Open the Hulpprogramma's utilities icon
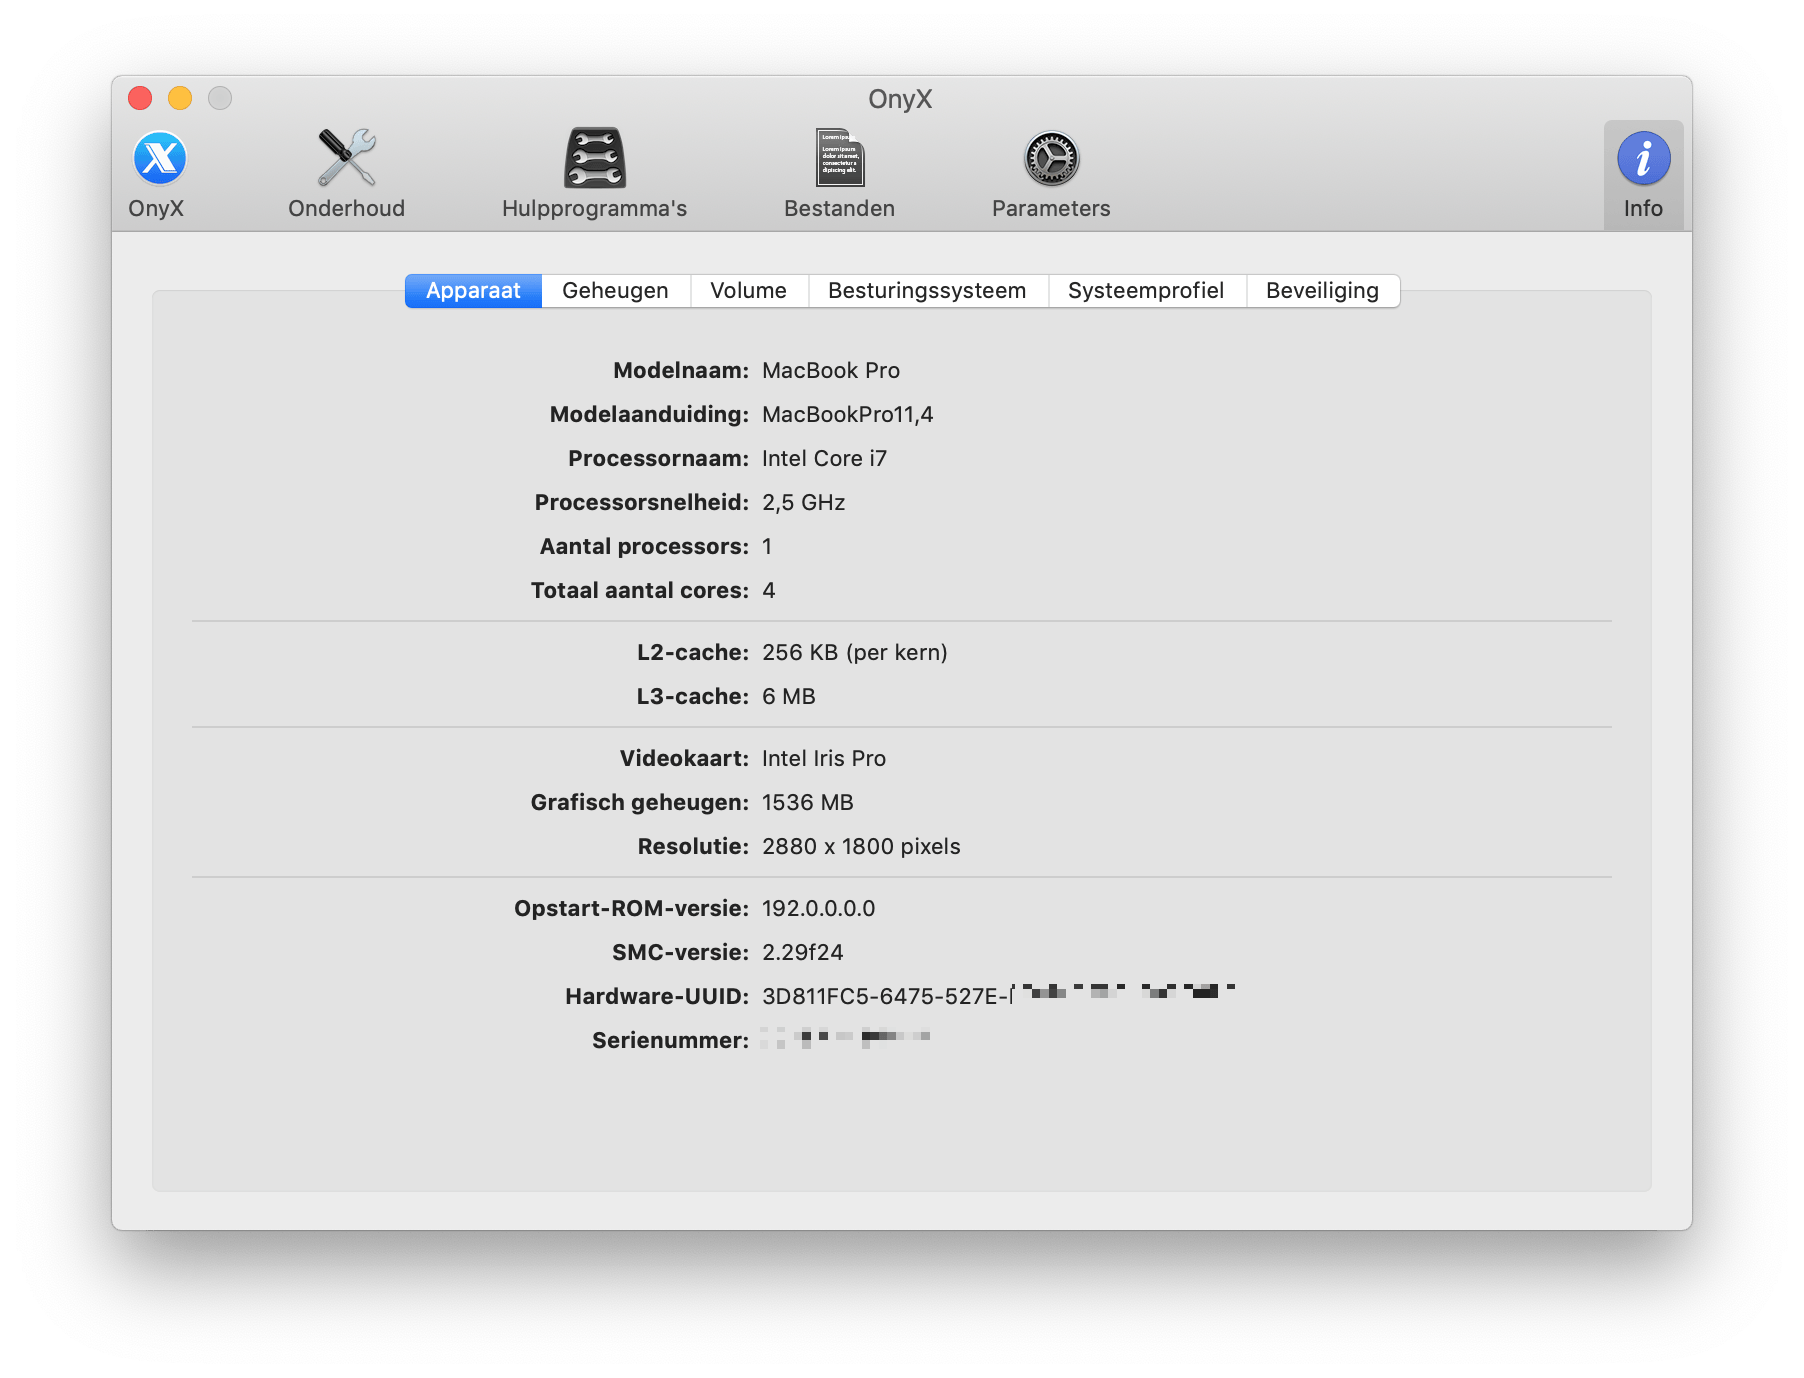 (x=595, y=159)
